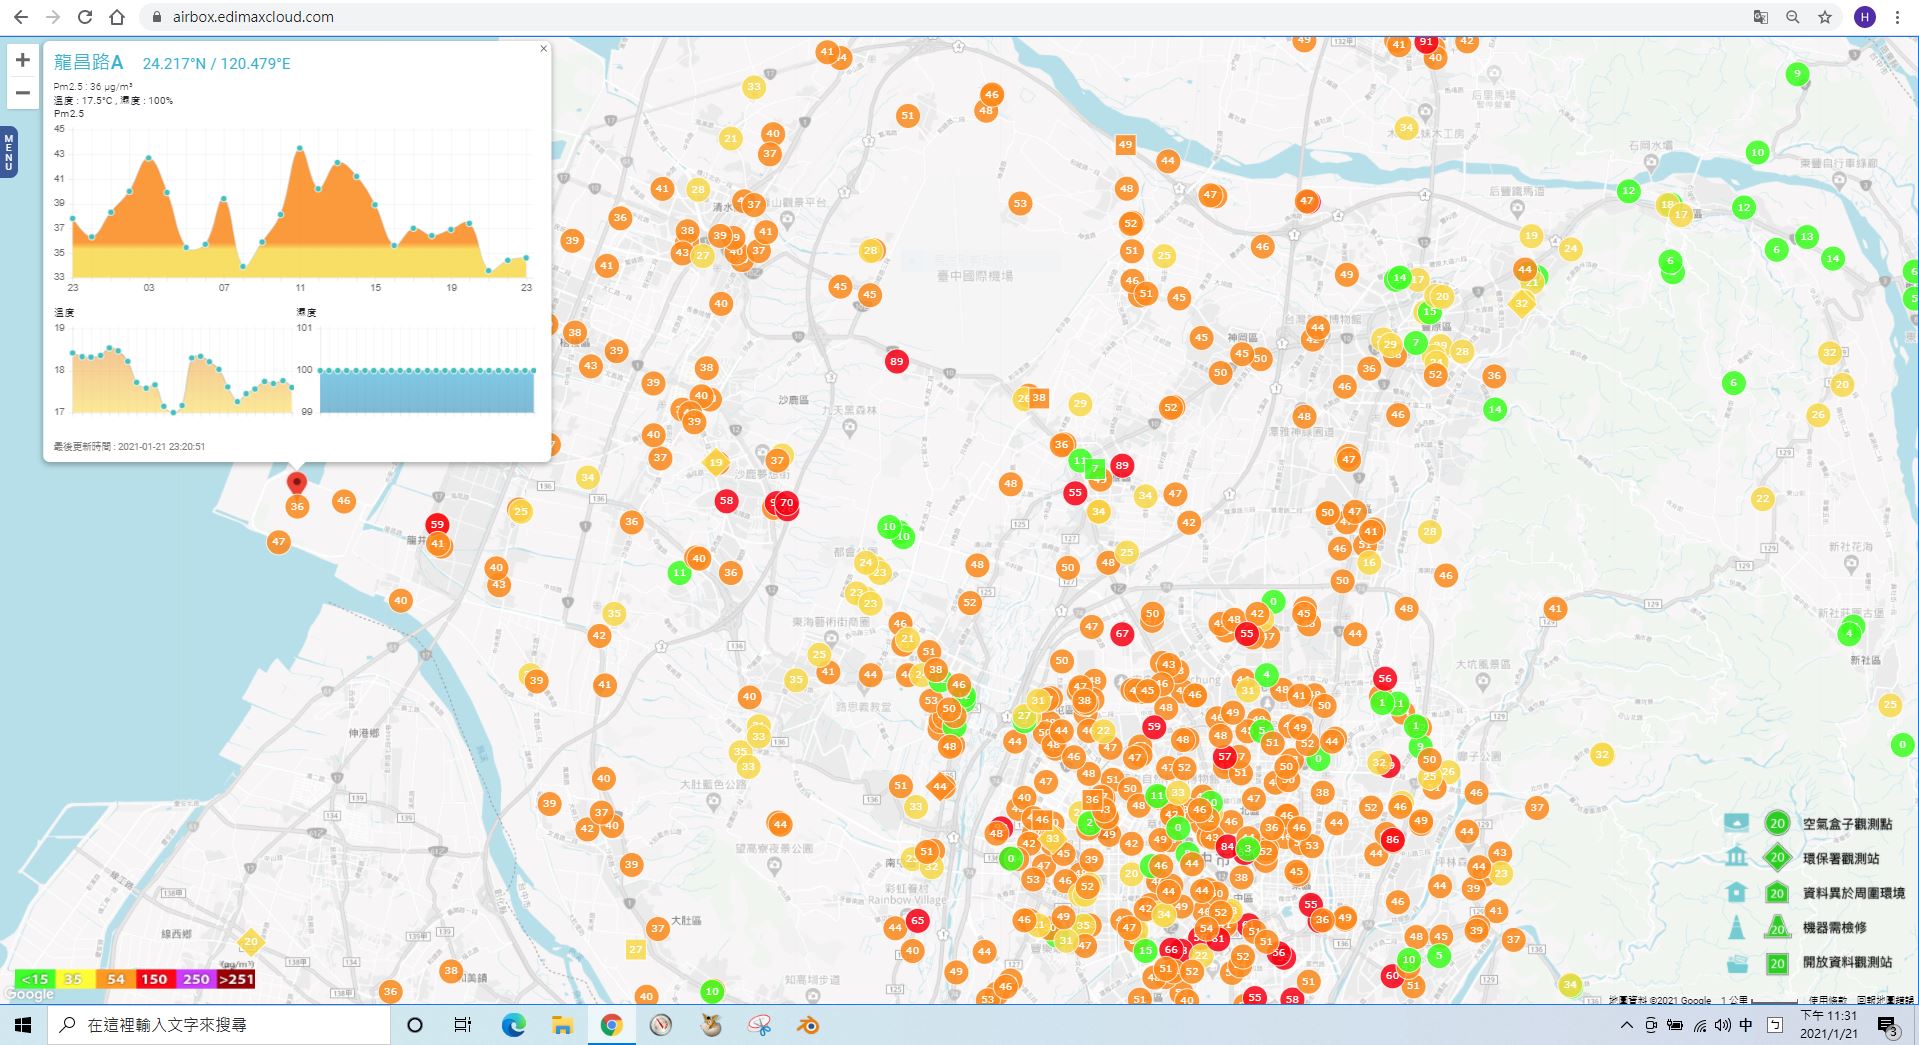Screen dimensions: 1919x1045
Task: Go back with browser back arrow
Action: (21, 17)
